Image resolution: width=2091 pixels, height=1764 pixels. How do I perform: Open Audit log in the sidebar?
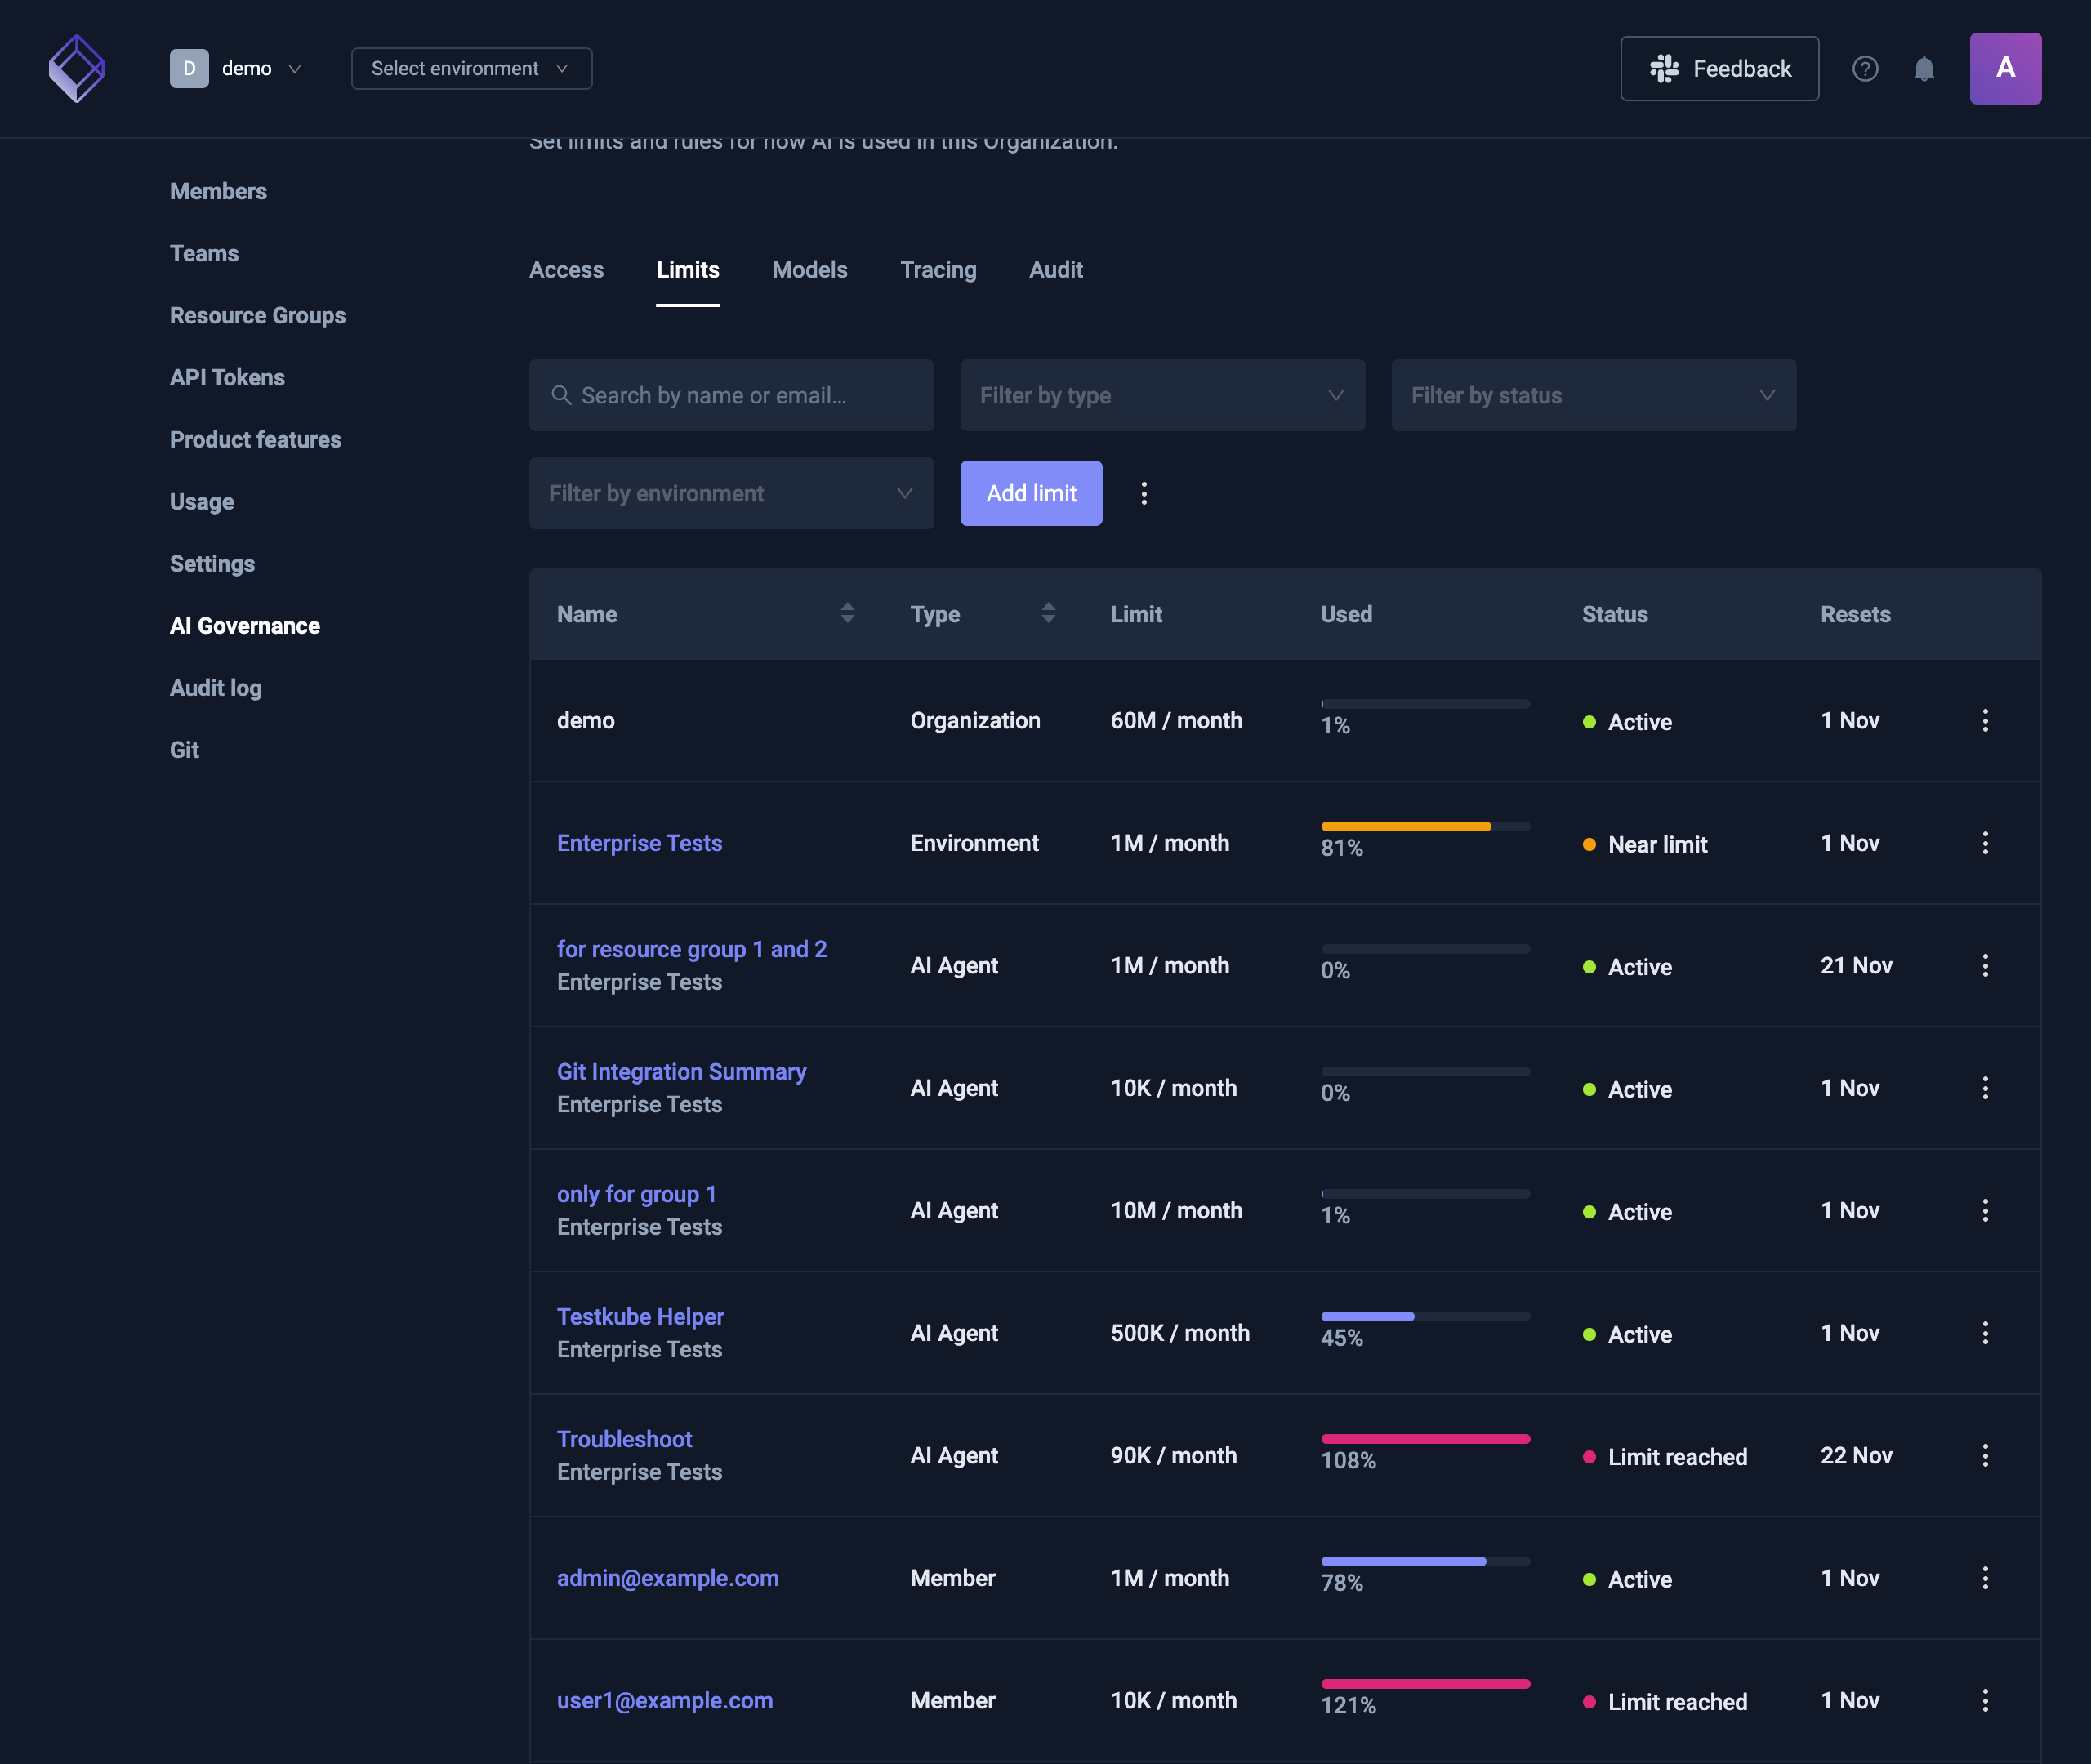pyautogui.click(x=215, y=688)
